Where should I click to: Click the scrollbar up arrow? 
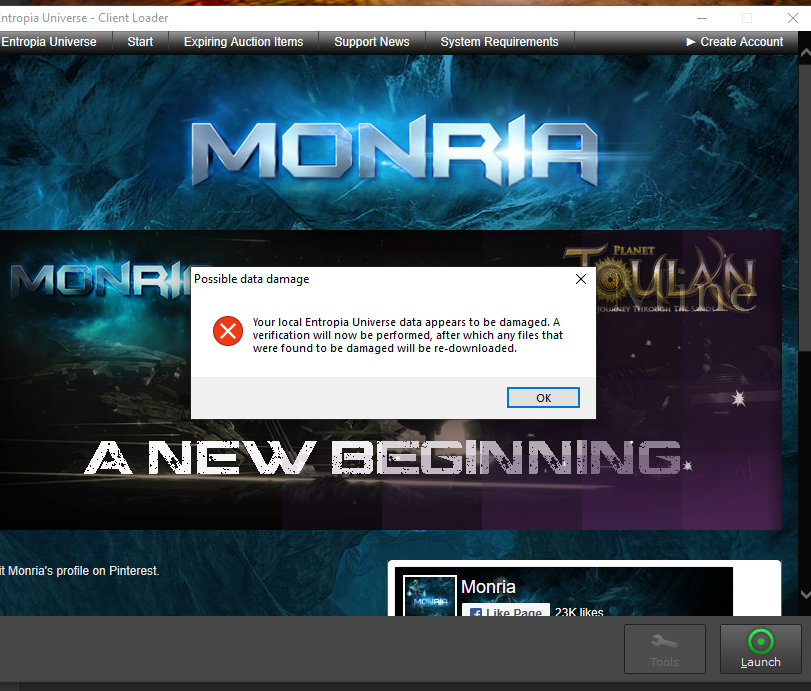pos(805,53)
